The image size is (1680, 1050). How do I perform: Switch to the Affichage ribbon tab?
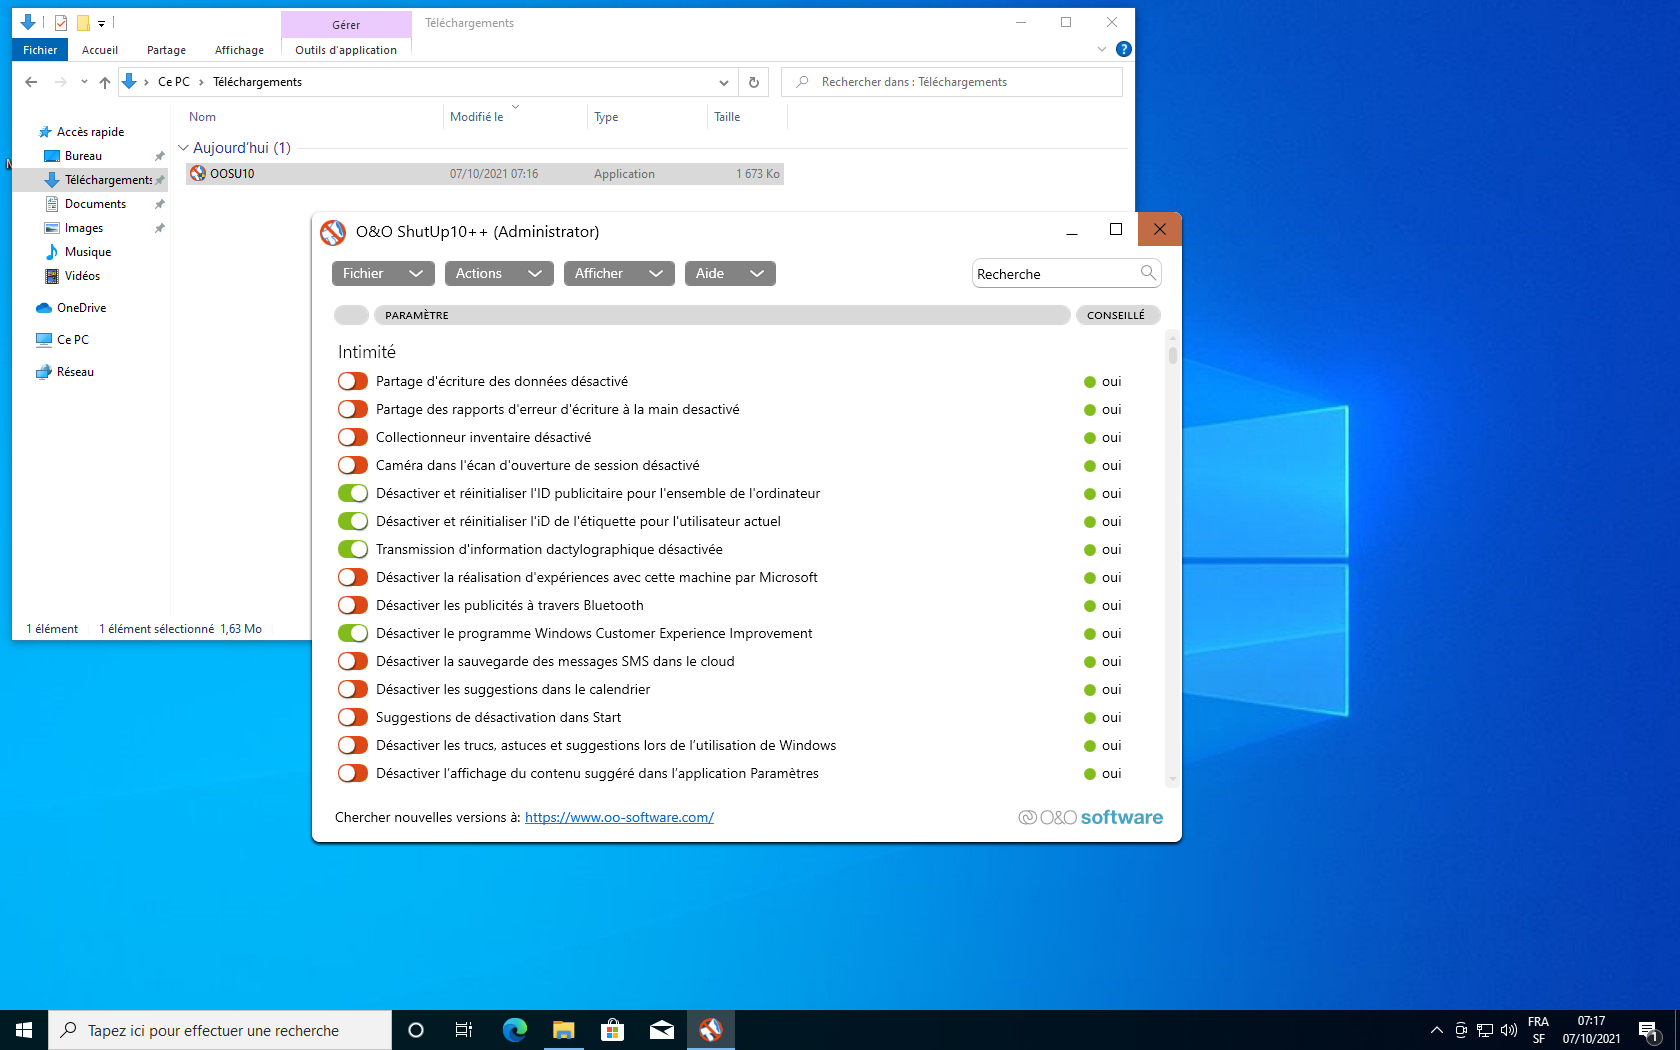(x=239, y=50)
